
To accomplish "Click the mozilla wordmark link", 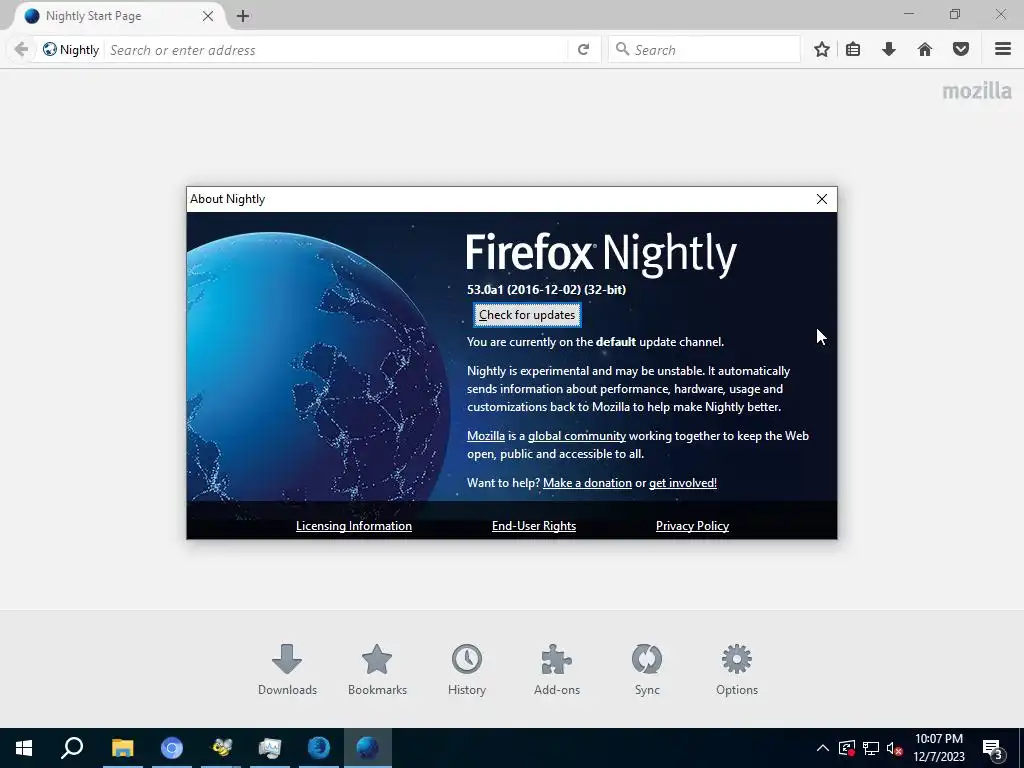I will click(977, 90).
